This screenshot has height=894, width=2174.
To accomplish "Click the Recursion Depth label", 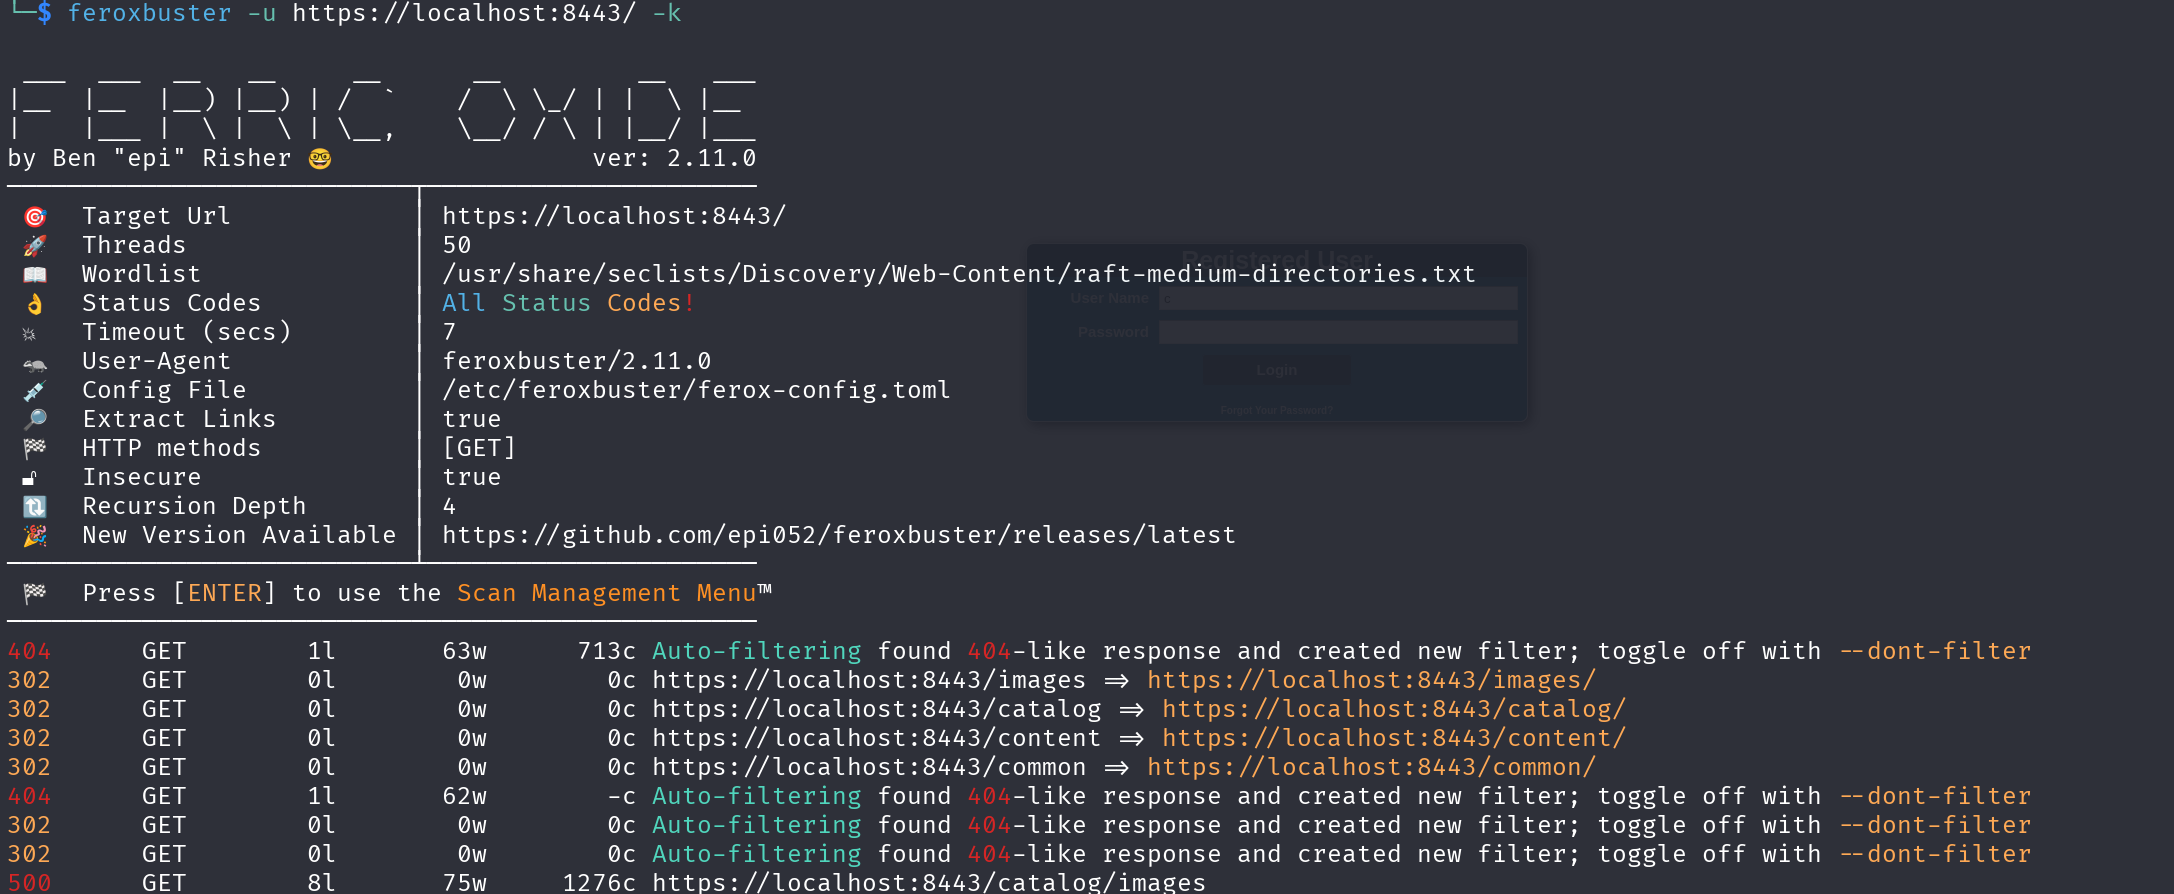I will click(x=194, y=507).
